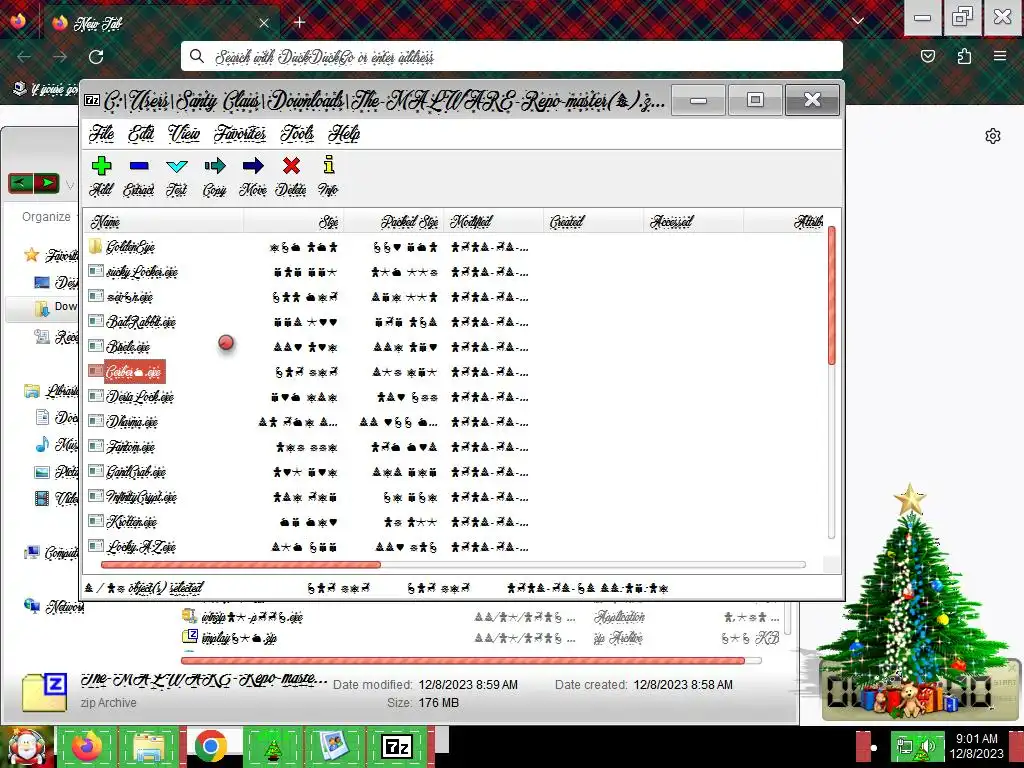Image resolution: width=1024 pixels, height=768 pixels.
Task: Open the Help menu in 7-Zip
Action: tap(344, 133)
